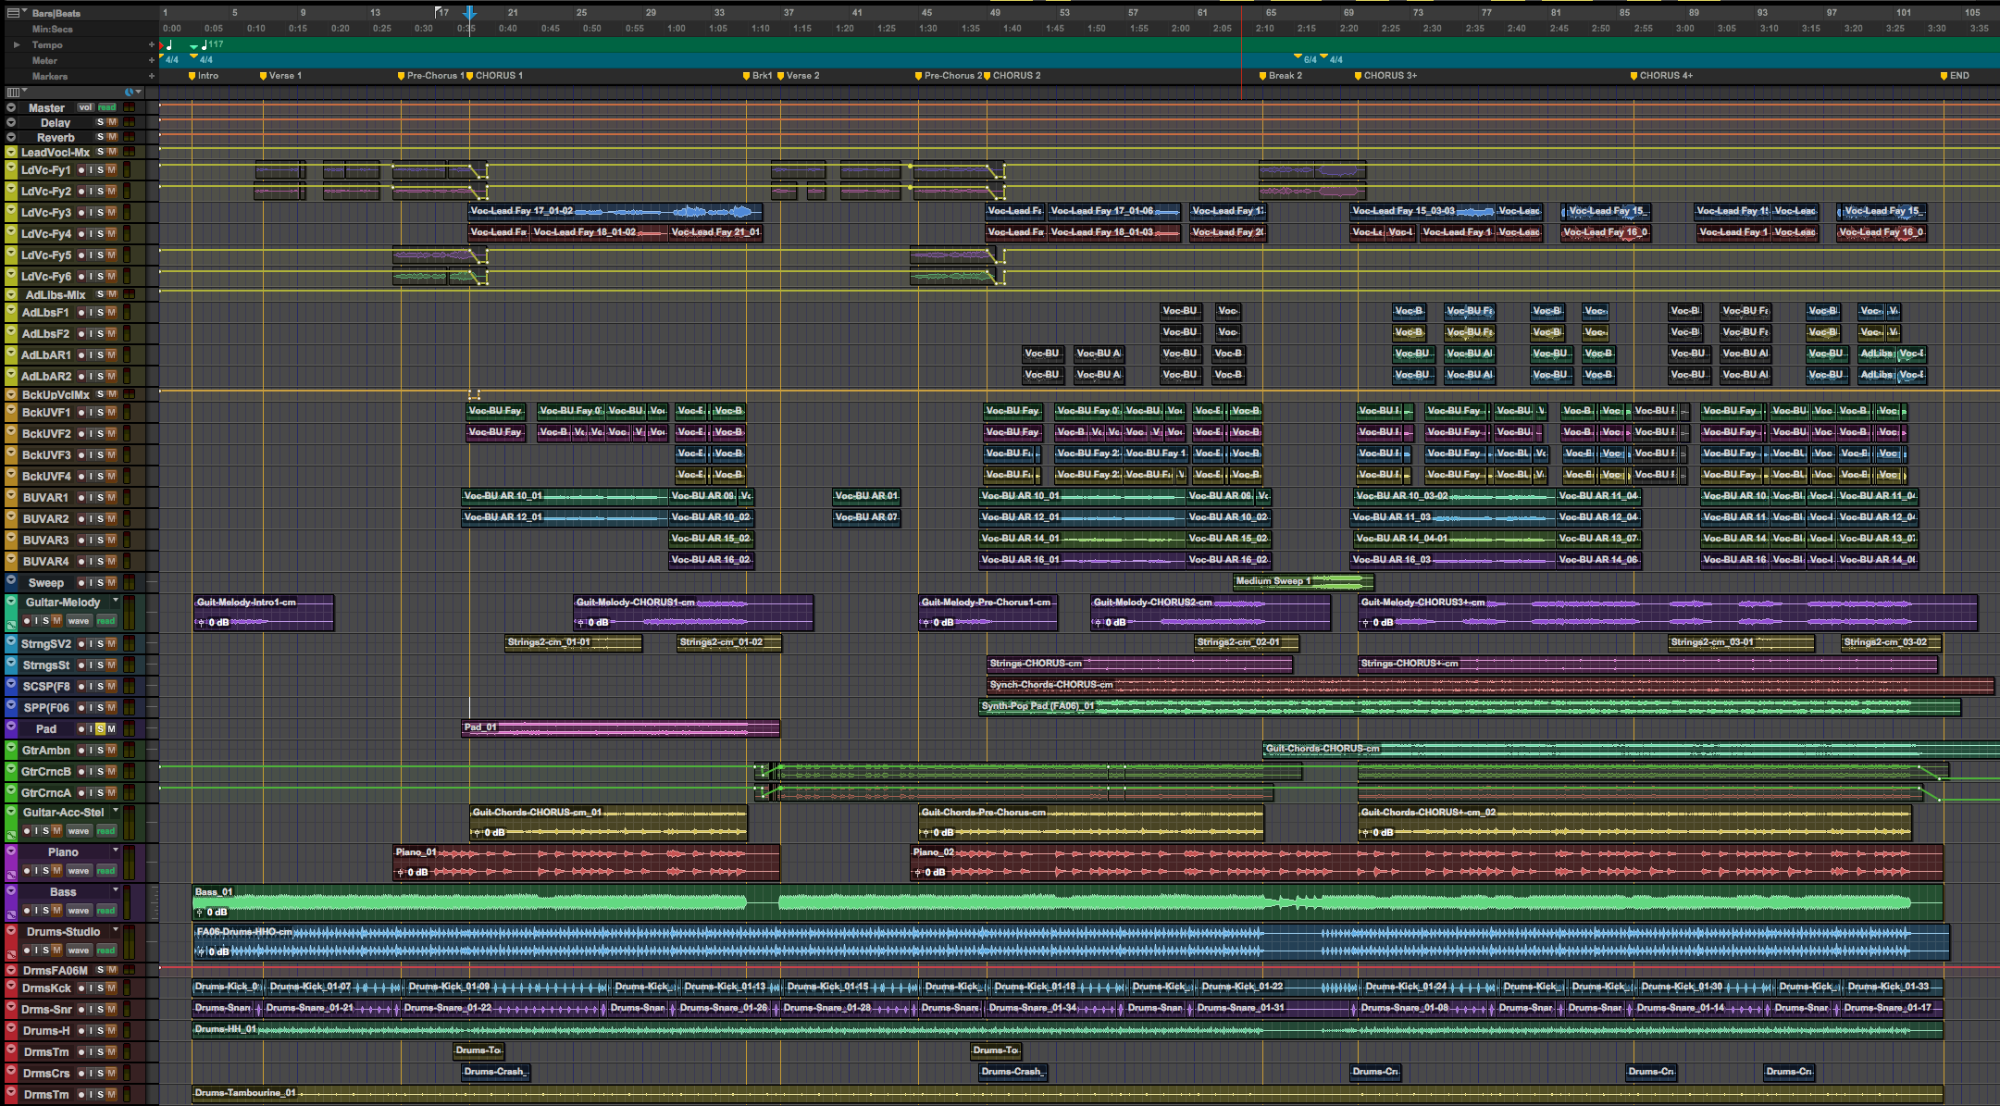Click the blue automation clock icon
Screen dimensions: 2000x1106
[129, 92]
